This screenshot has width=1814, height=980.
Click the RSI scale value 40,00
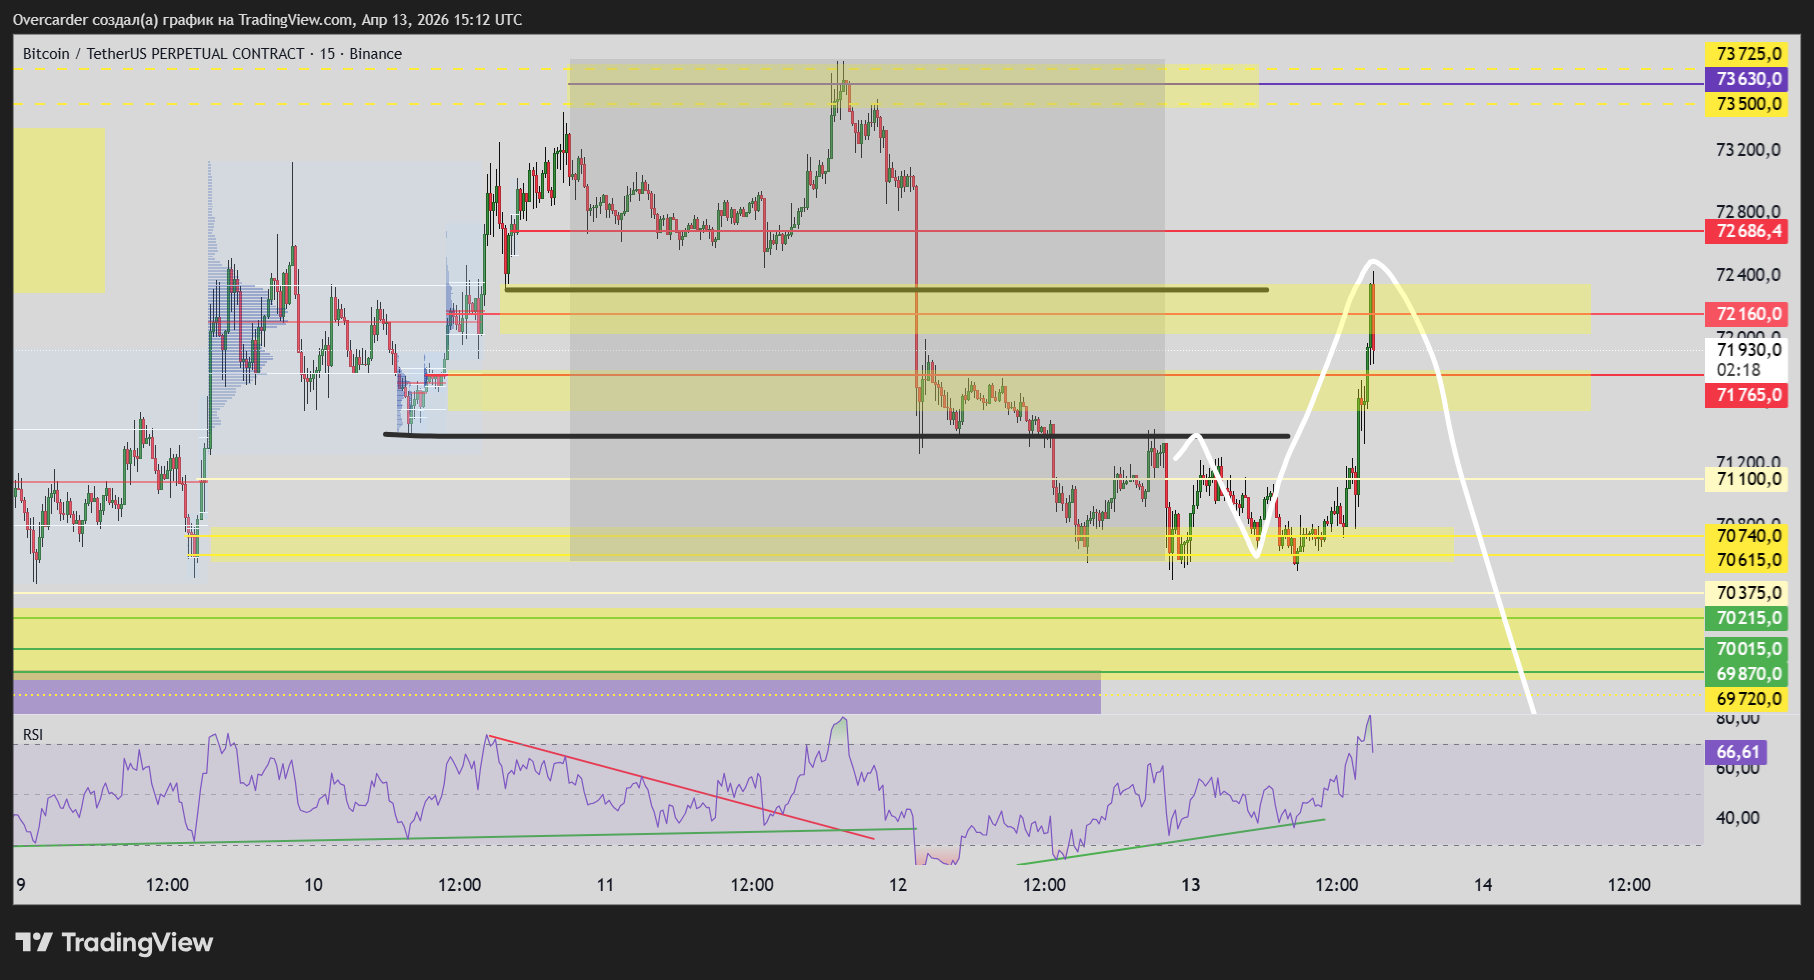[x=1737, y=818]
